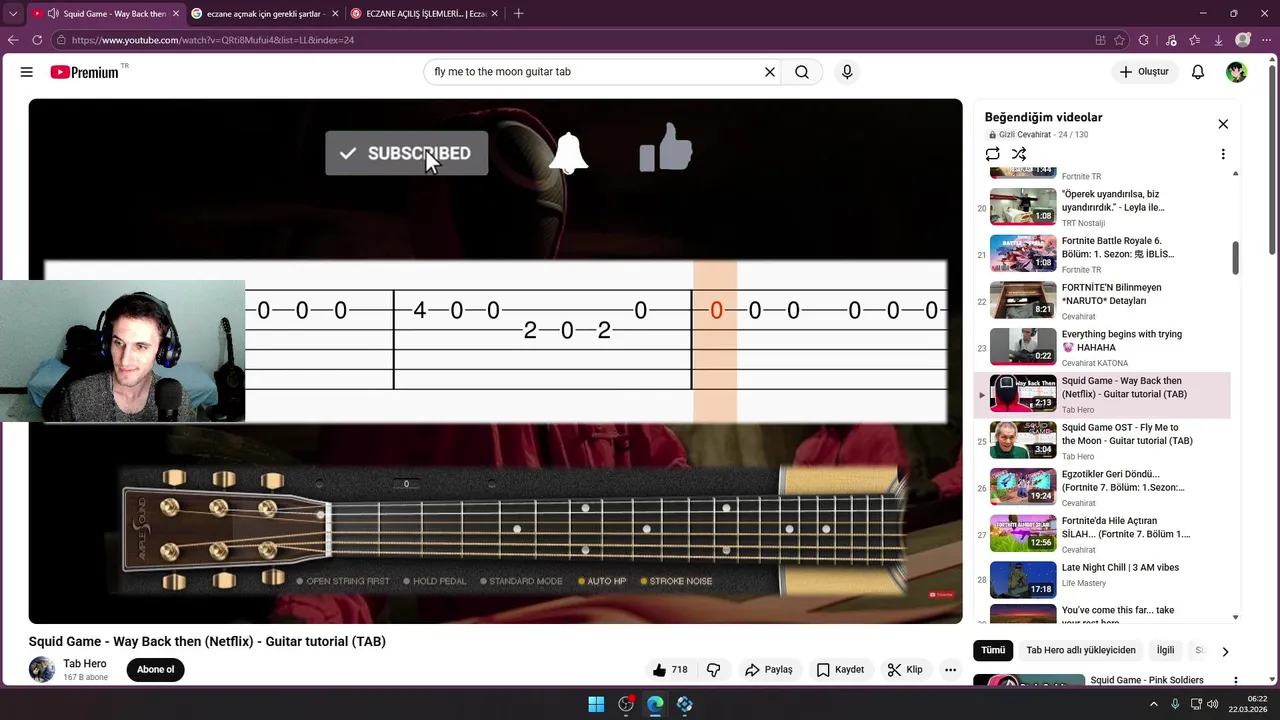1280x720 pixels.
Task: Subscribe with the Abone ol button
Action: [155, 670]
